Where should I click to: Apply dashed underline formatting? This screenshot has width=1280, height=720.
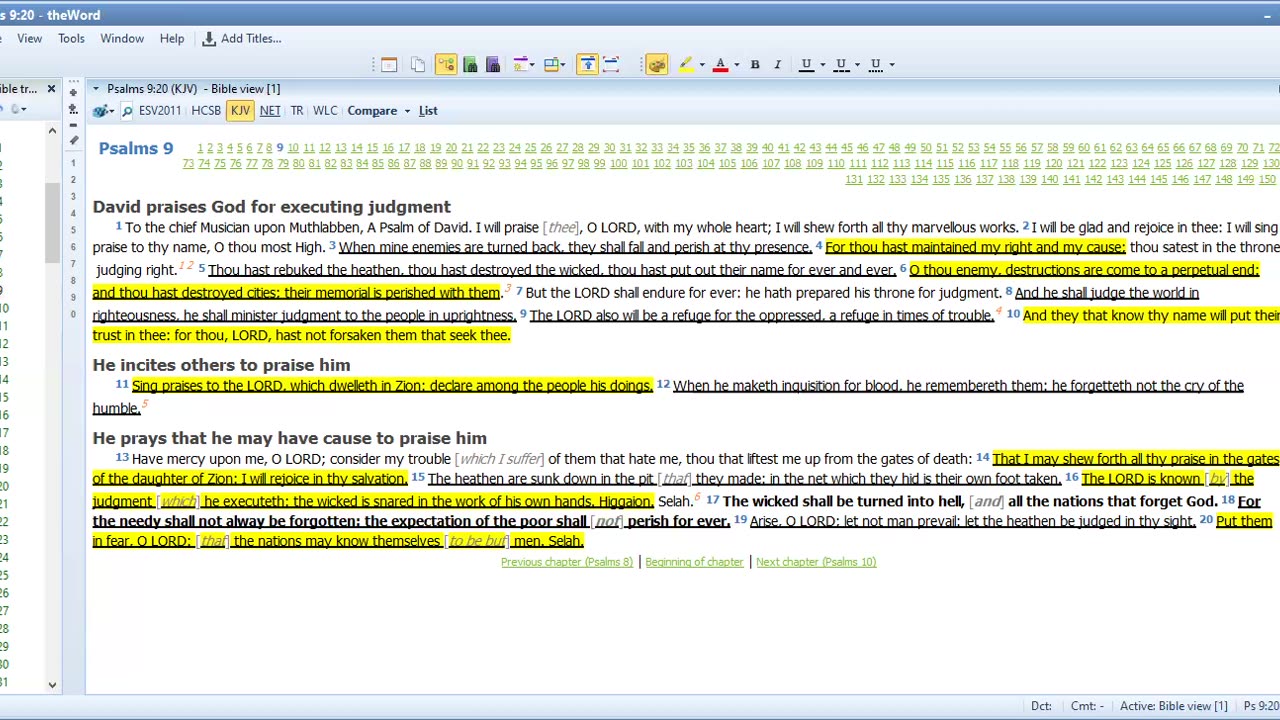(841, 64)
